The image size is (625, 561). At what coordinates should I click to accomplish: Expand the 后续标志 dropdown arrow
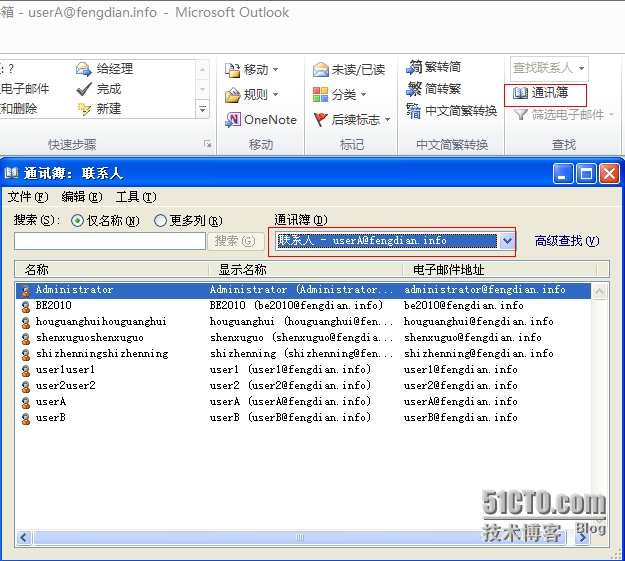(387, 120)
